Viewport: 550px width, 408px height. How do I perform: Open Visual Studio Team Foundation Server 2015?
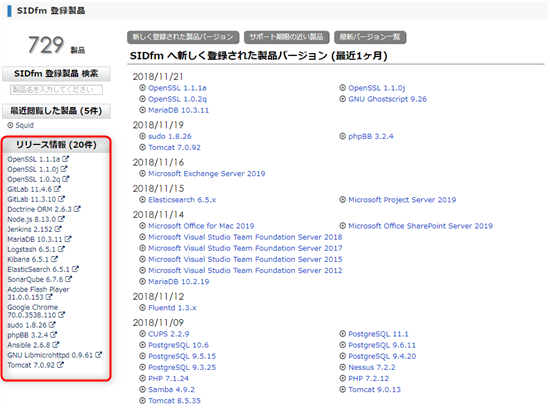[x=245, y=259]
